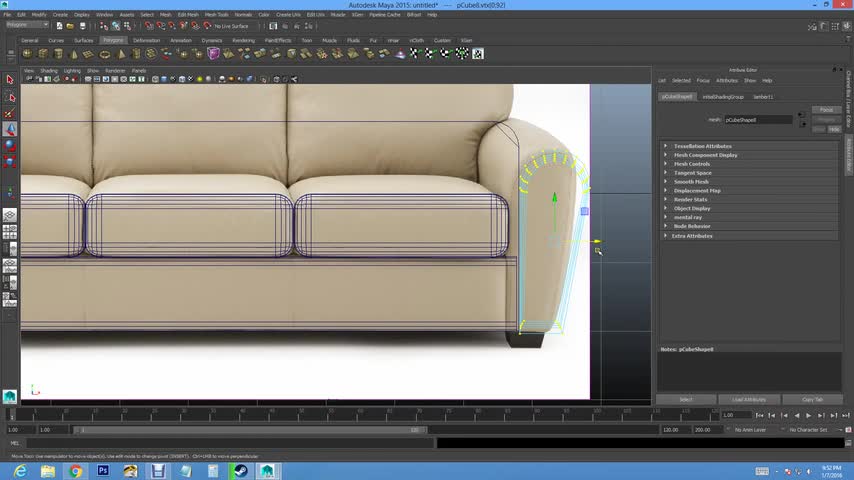The width and height of the screenshot is (854, 480).
Task: Click the polygon sphere shelf icon
Action: [27, 53]
